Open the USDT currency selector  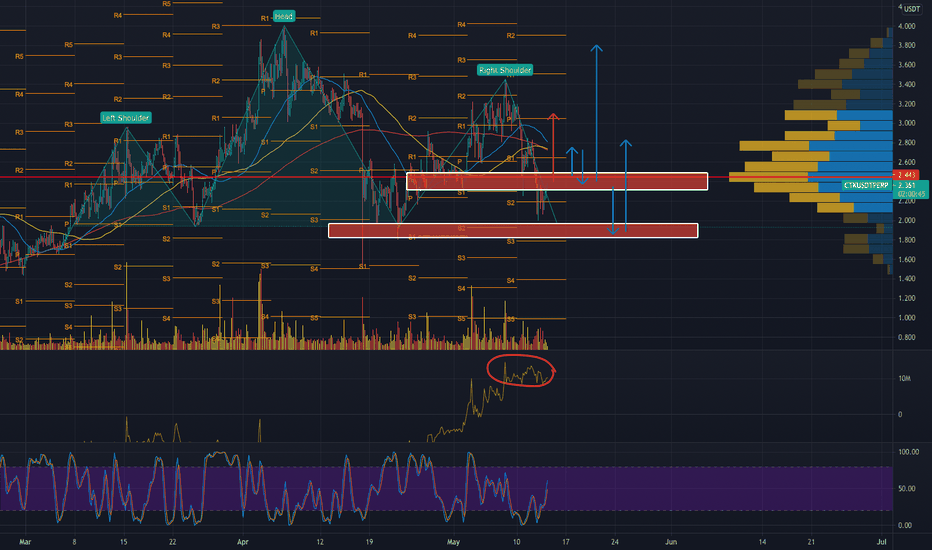[x=912, y=8]
